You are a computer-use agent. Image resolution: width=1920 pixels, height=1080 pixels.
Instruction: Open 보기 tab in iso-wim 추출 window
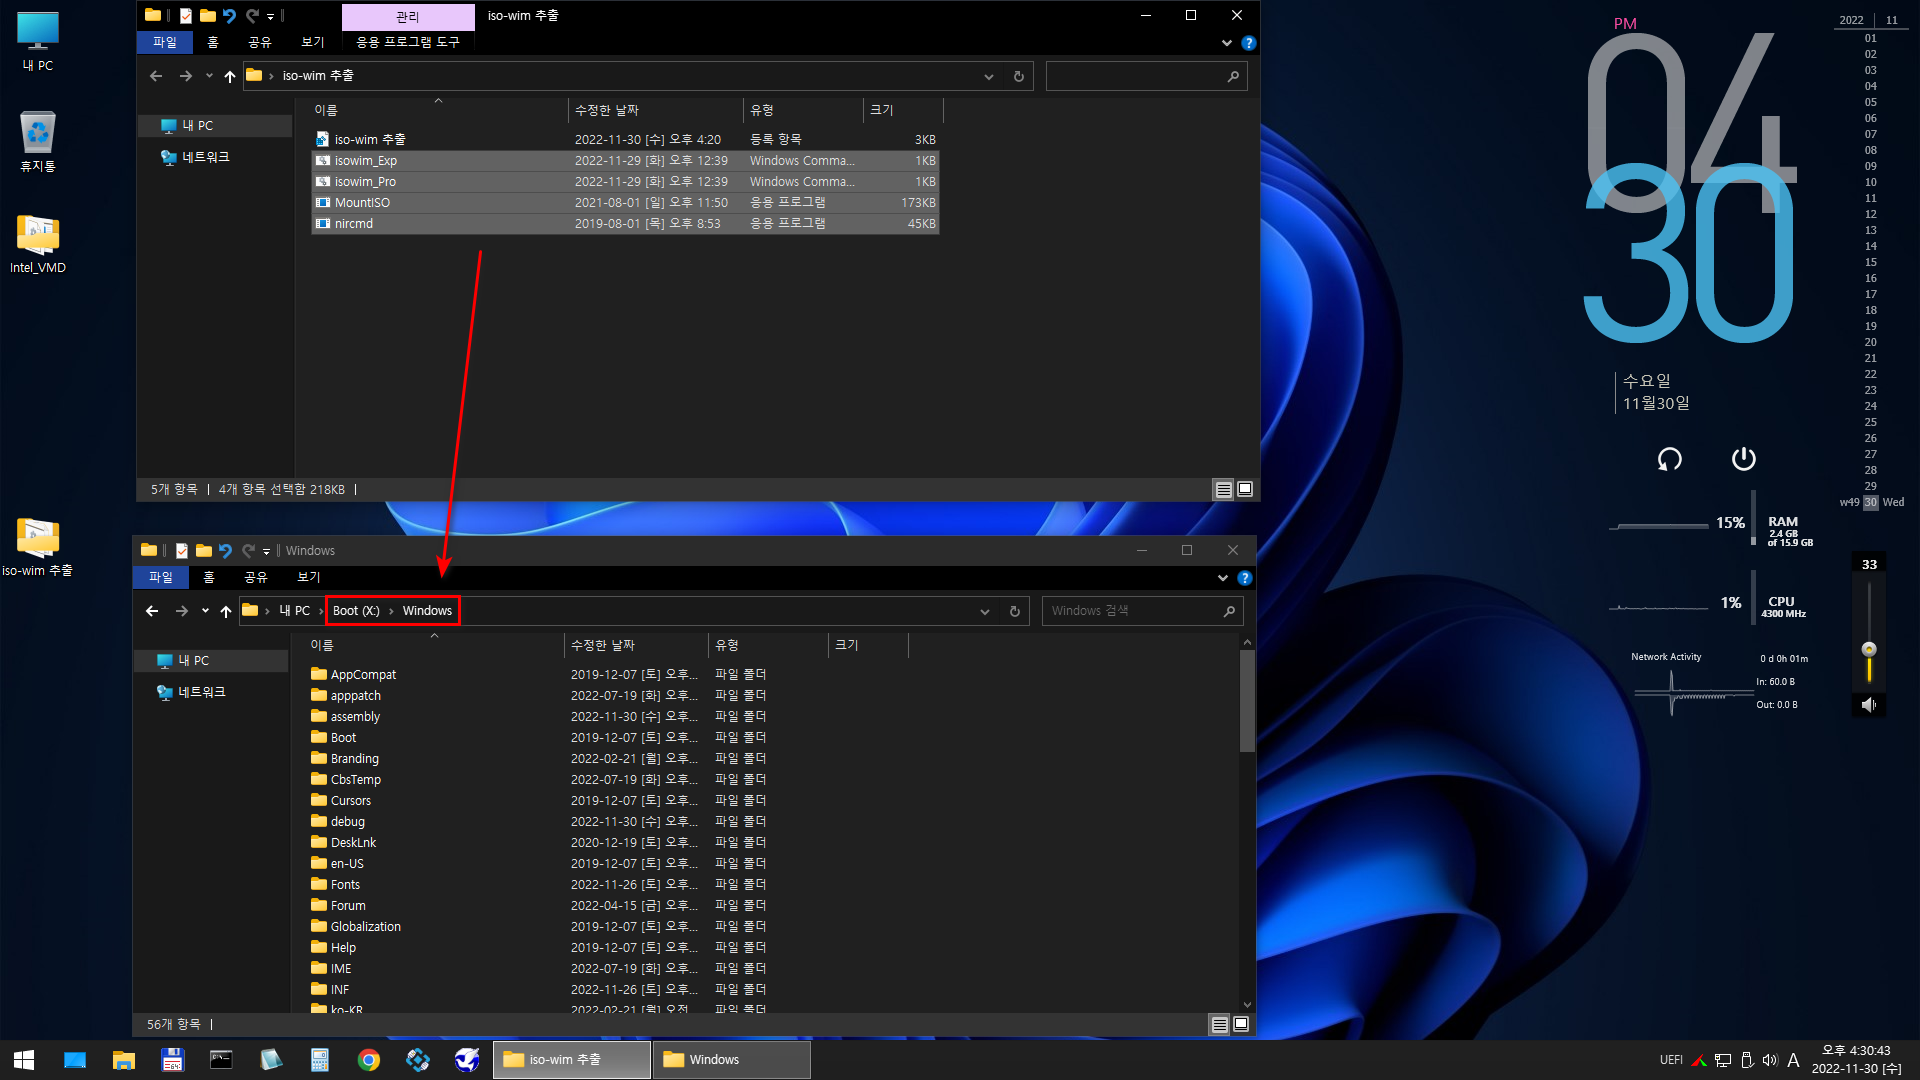(x=313, y=42)
